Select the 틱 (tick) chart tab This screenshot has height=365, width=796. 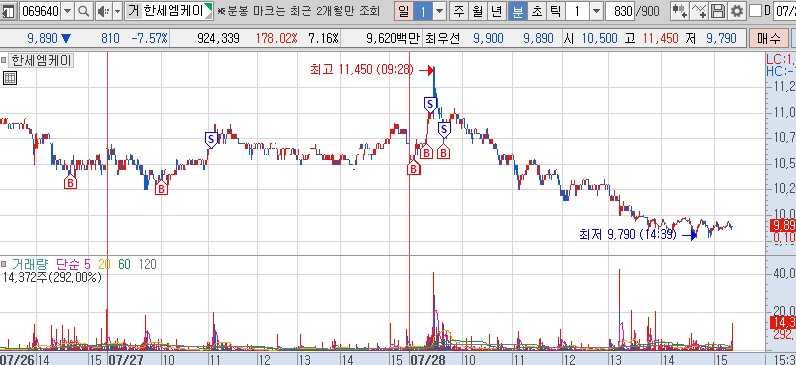point(554,11)
